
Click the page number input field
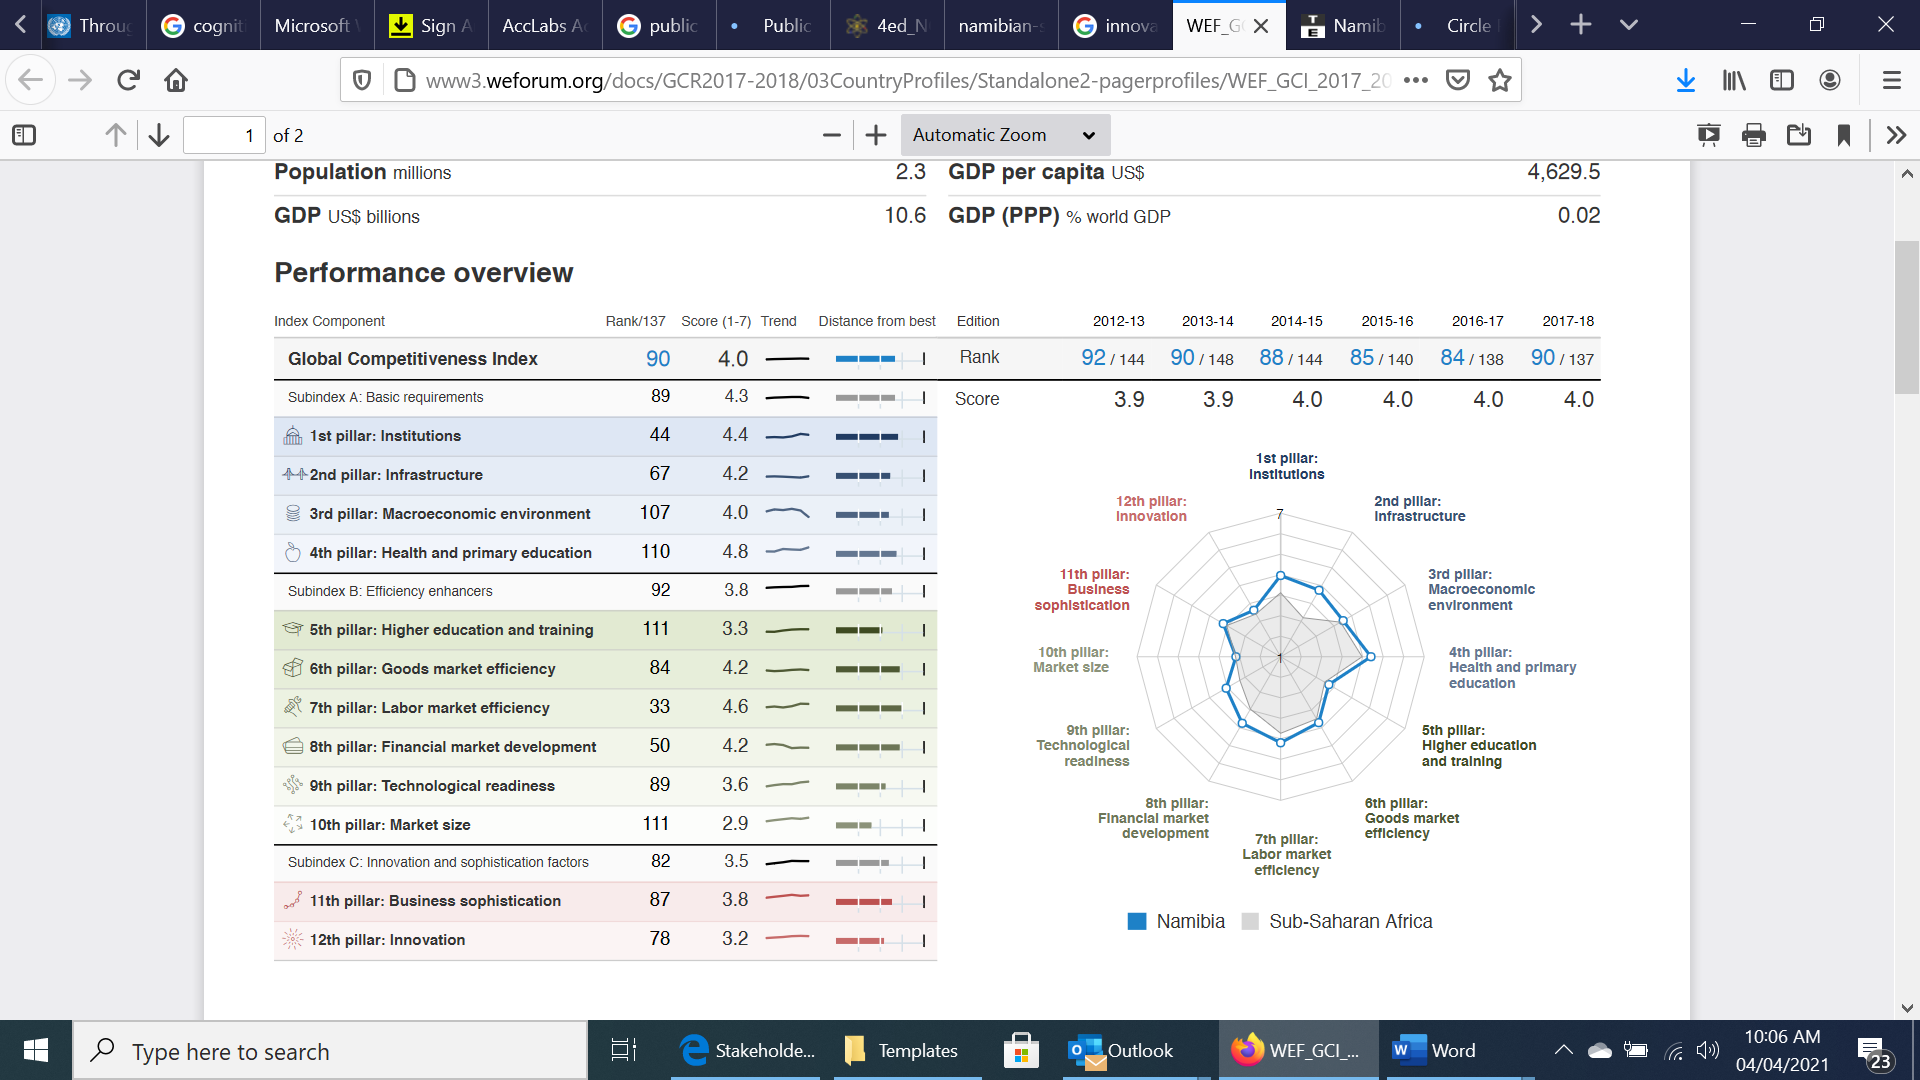(224, 135)
